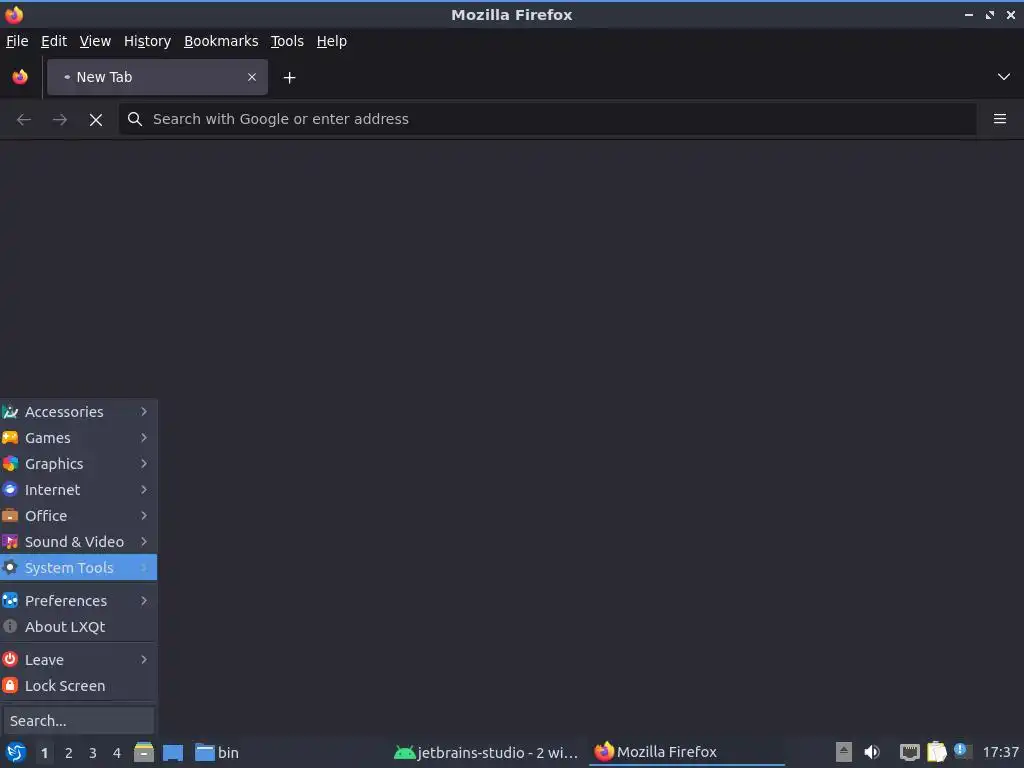Close the New Tab tab
Screen dimensions: 1024x768
(251, 77)
